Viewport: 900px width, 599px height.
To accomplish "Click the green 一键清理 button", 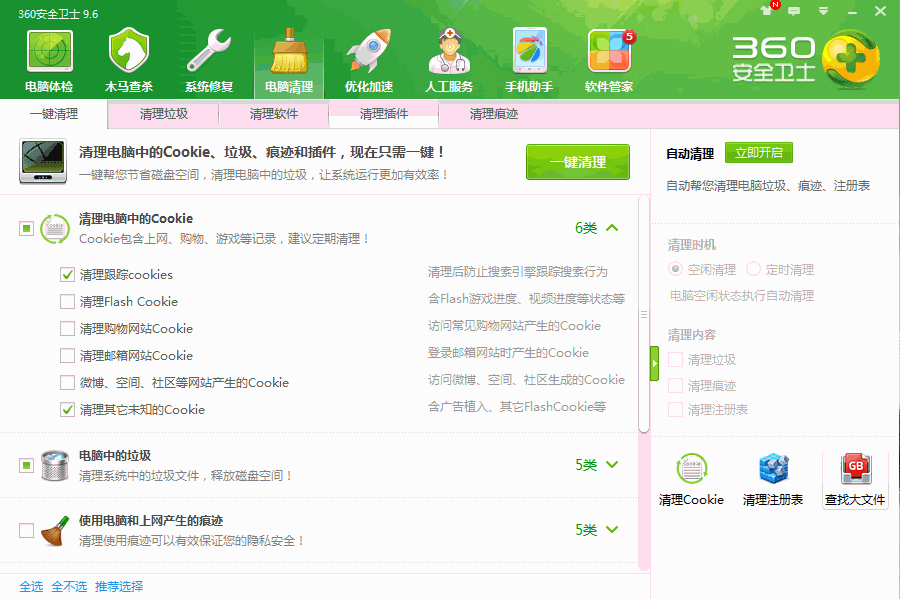I will 577,162.
